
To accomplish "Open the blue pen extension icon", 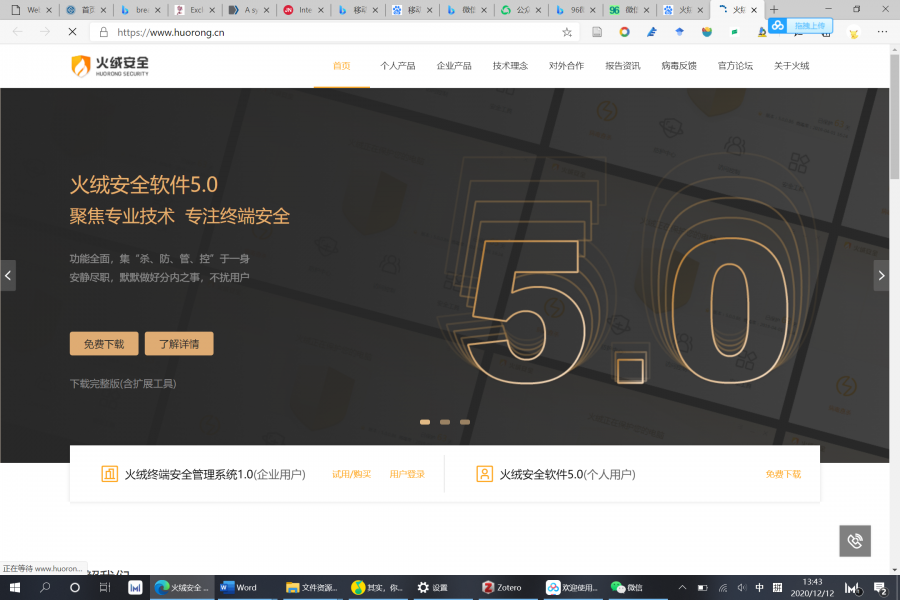I will tap(651, 32).
